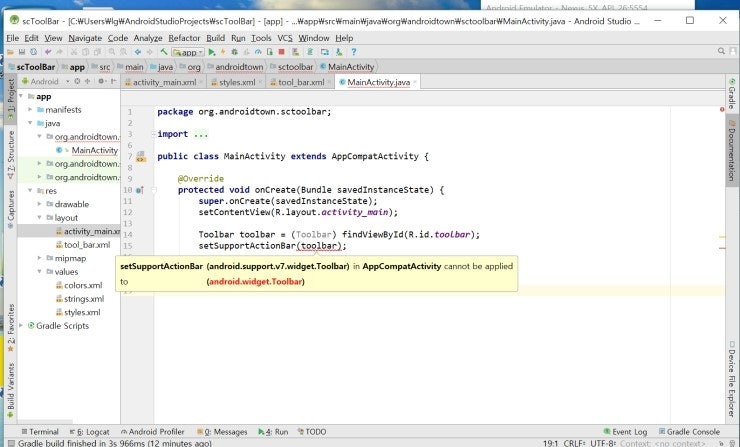Expand the mipmap folder arrow
The image size is (740, 447).
40,258
